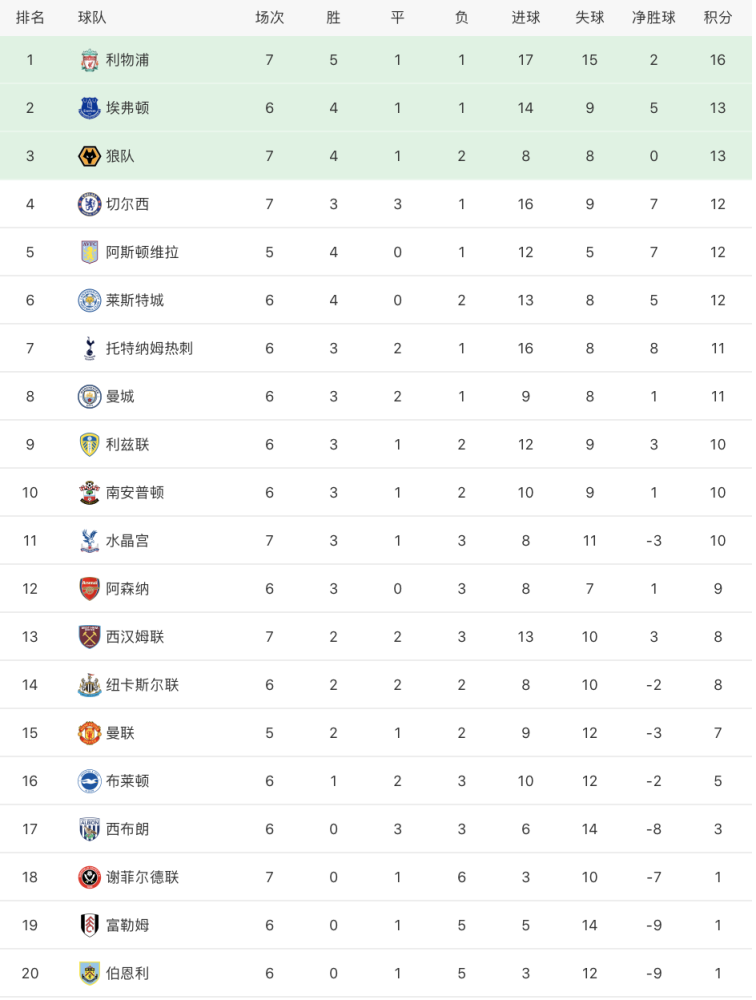The width and height of the screenshot is (756, 1000).
Task: Click team name 西汉姆联
Action: (135, 637)
